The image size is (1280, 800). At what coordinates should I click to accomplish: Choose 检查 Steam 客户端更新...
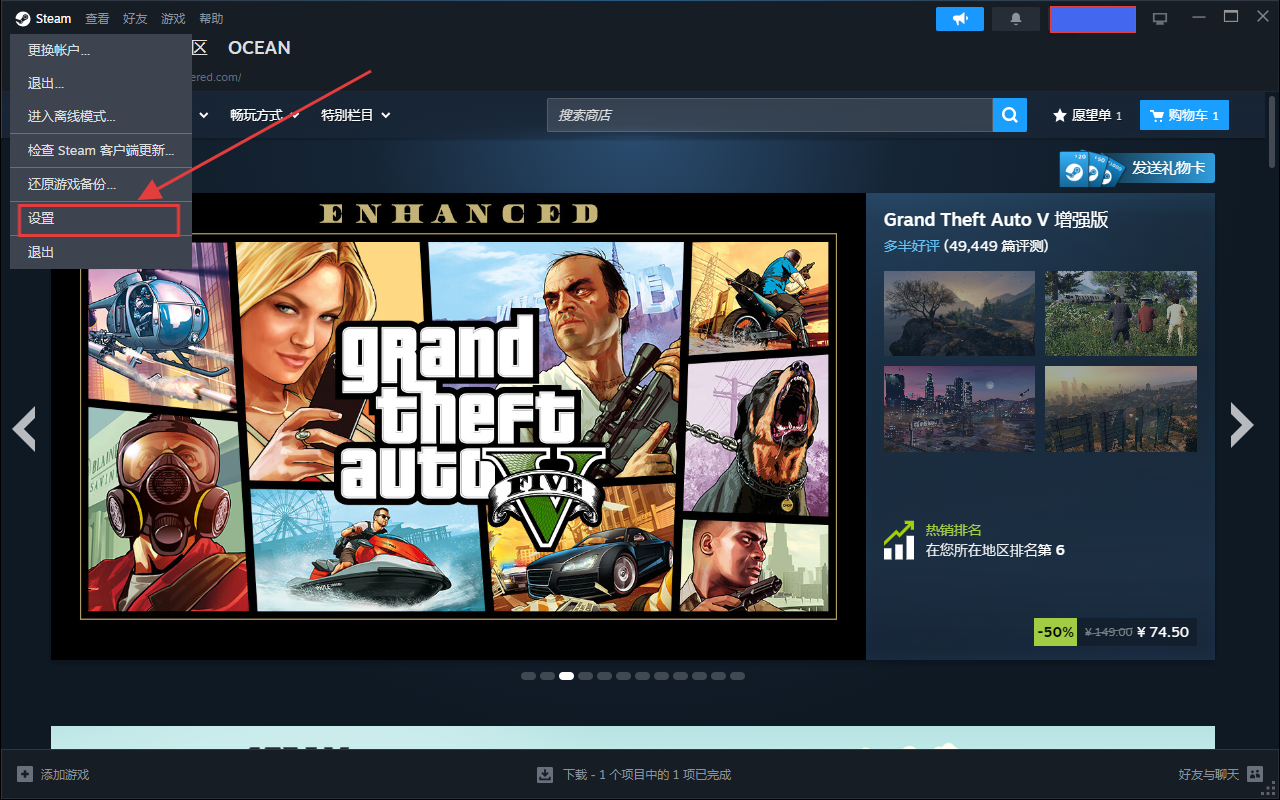tap(101, 150)
